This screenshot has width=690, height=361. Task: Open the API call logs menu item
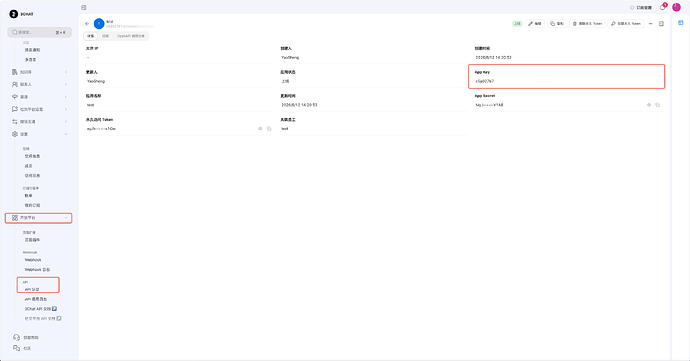(x=36, y=299)
